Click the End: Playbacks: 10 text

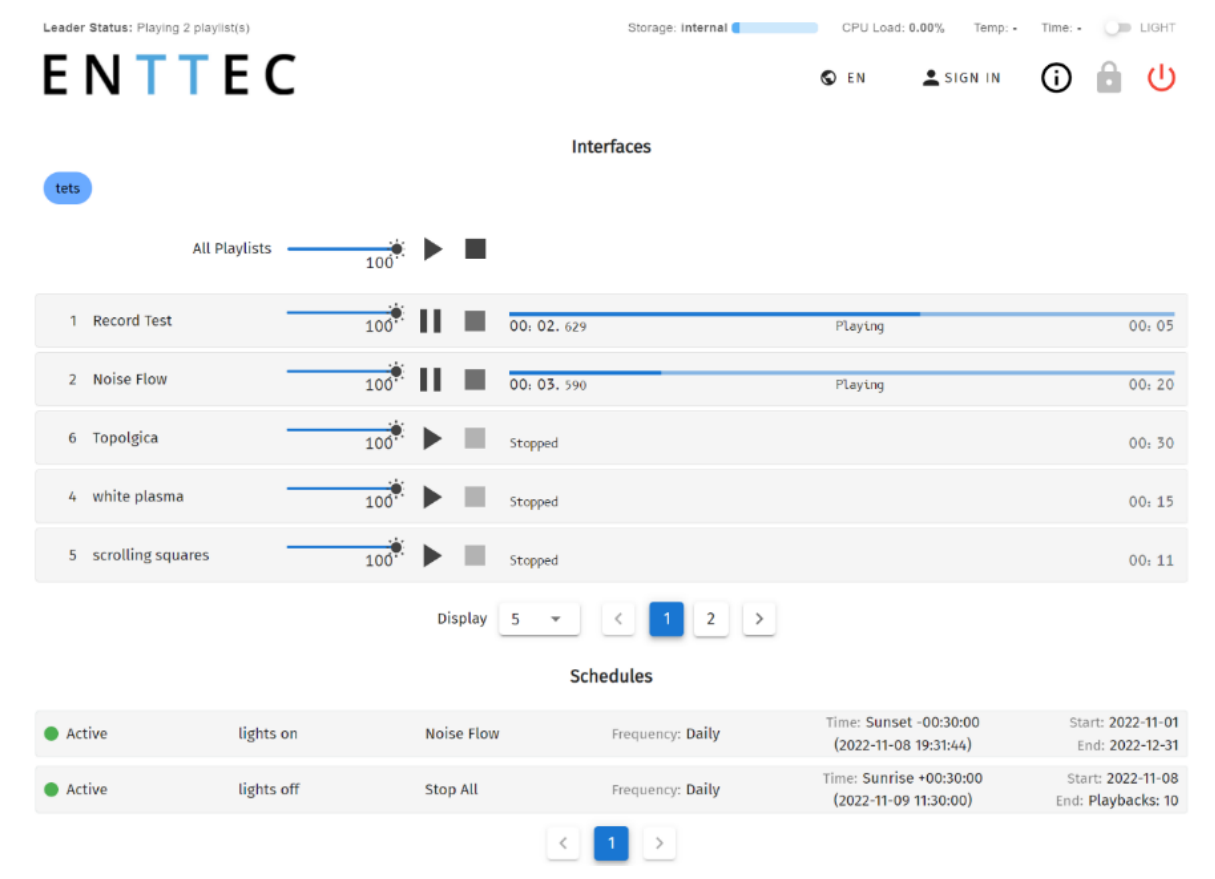1117,801
